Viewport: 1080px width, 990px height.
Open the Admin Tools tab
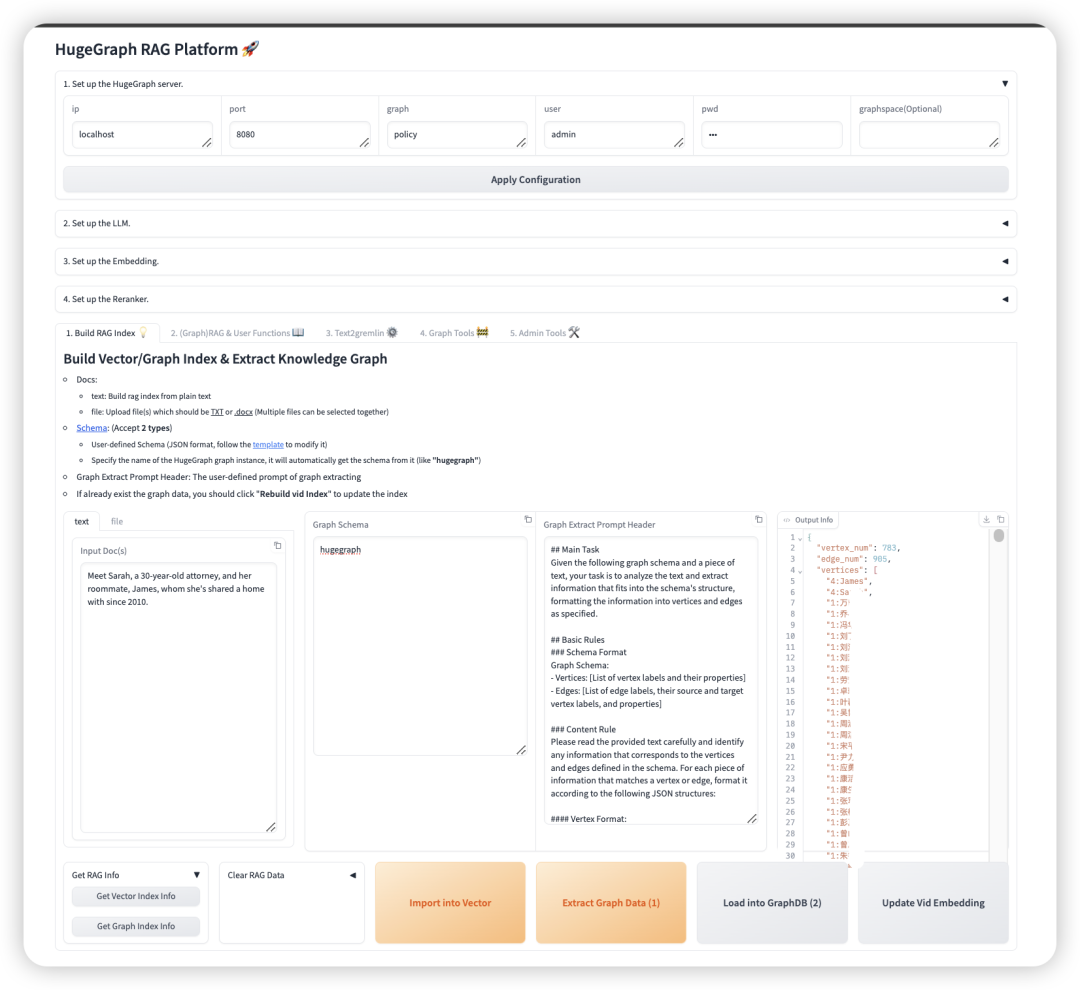[x=544, y=333]
